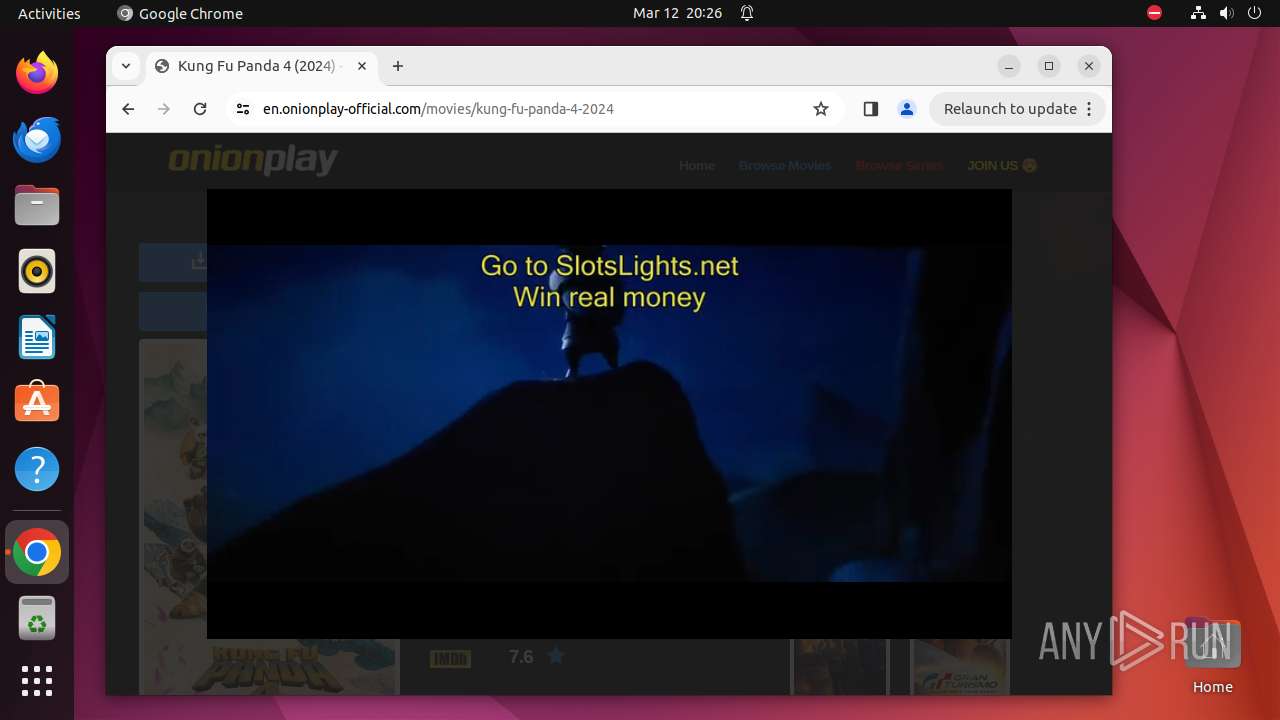
Task: Select the Google Chrome dock icon
Action: [37, 552]
